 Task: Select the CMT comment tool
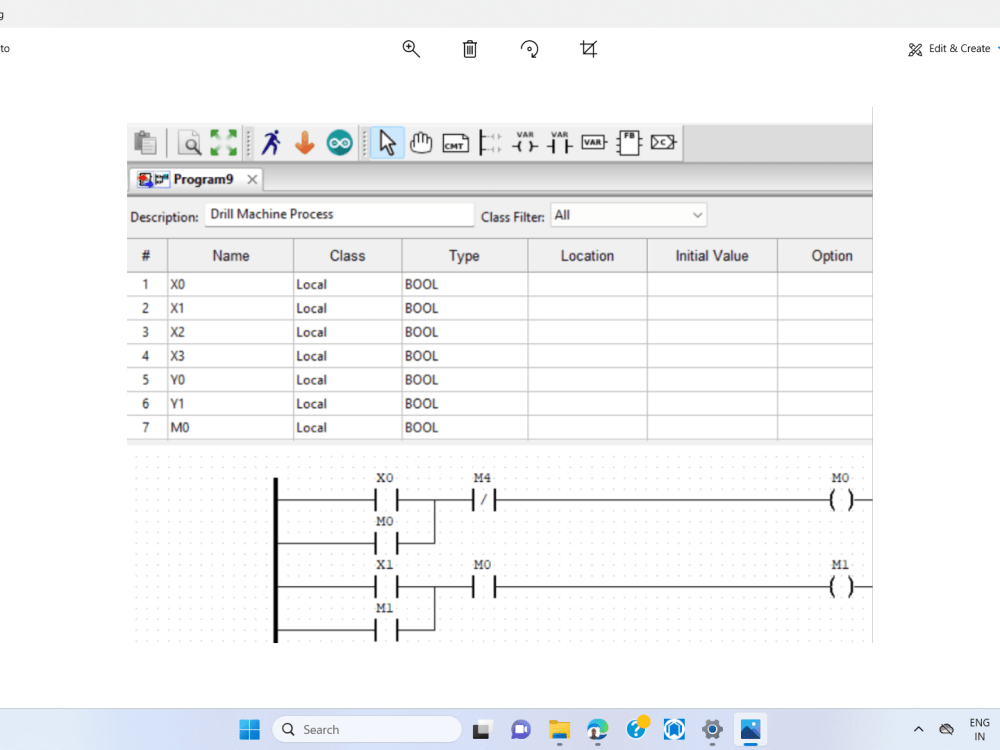[x=455, y=142]
